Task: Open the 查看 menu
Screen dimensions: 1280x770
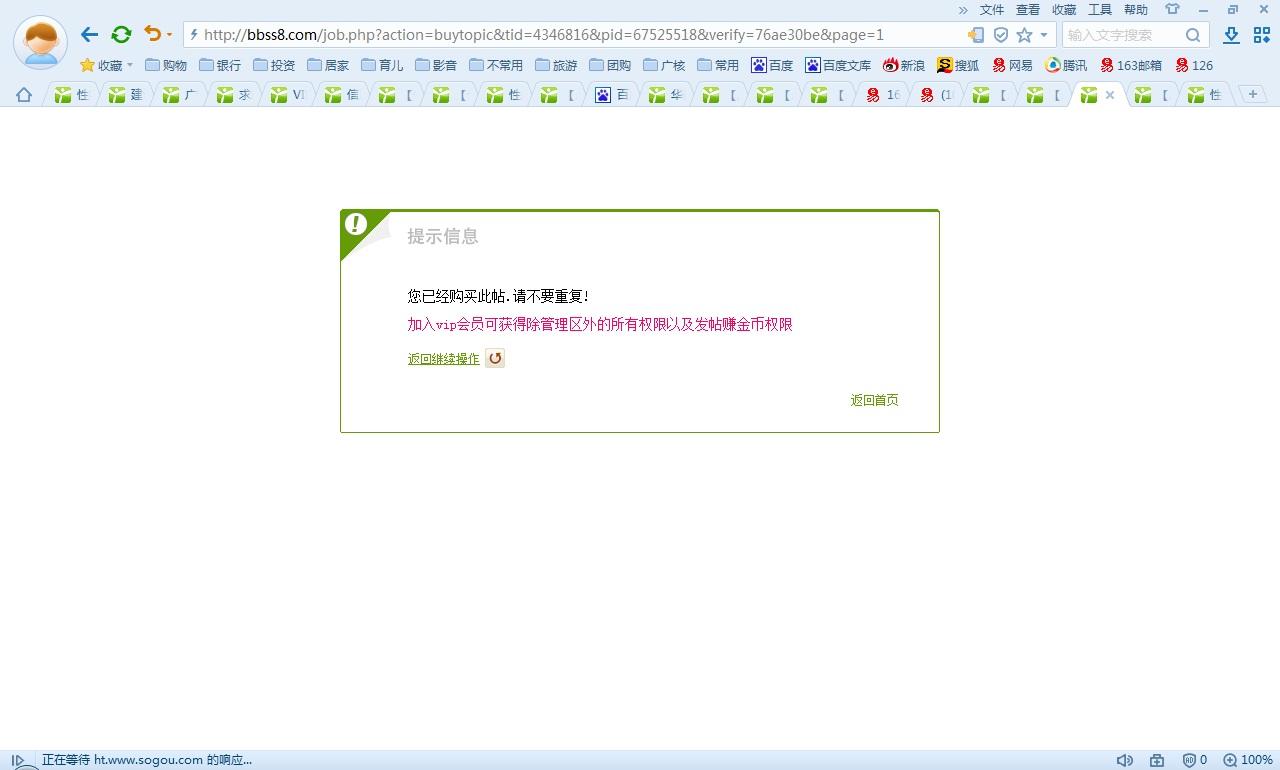Action: tap(1028, 10)
